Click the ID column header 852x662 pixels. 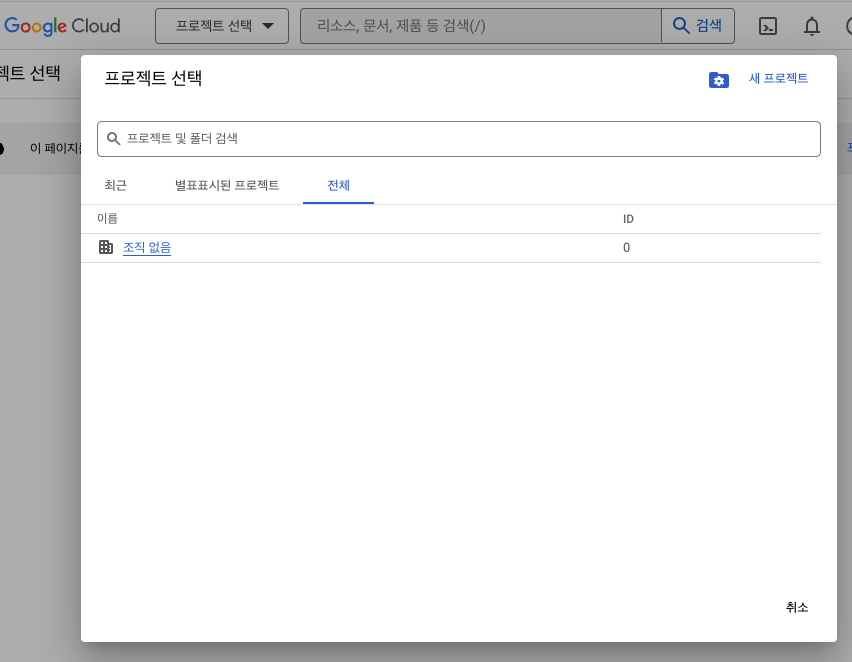click(x=628, y=219)
